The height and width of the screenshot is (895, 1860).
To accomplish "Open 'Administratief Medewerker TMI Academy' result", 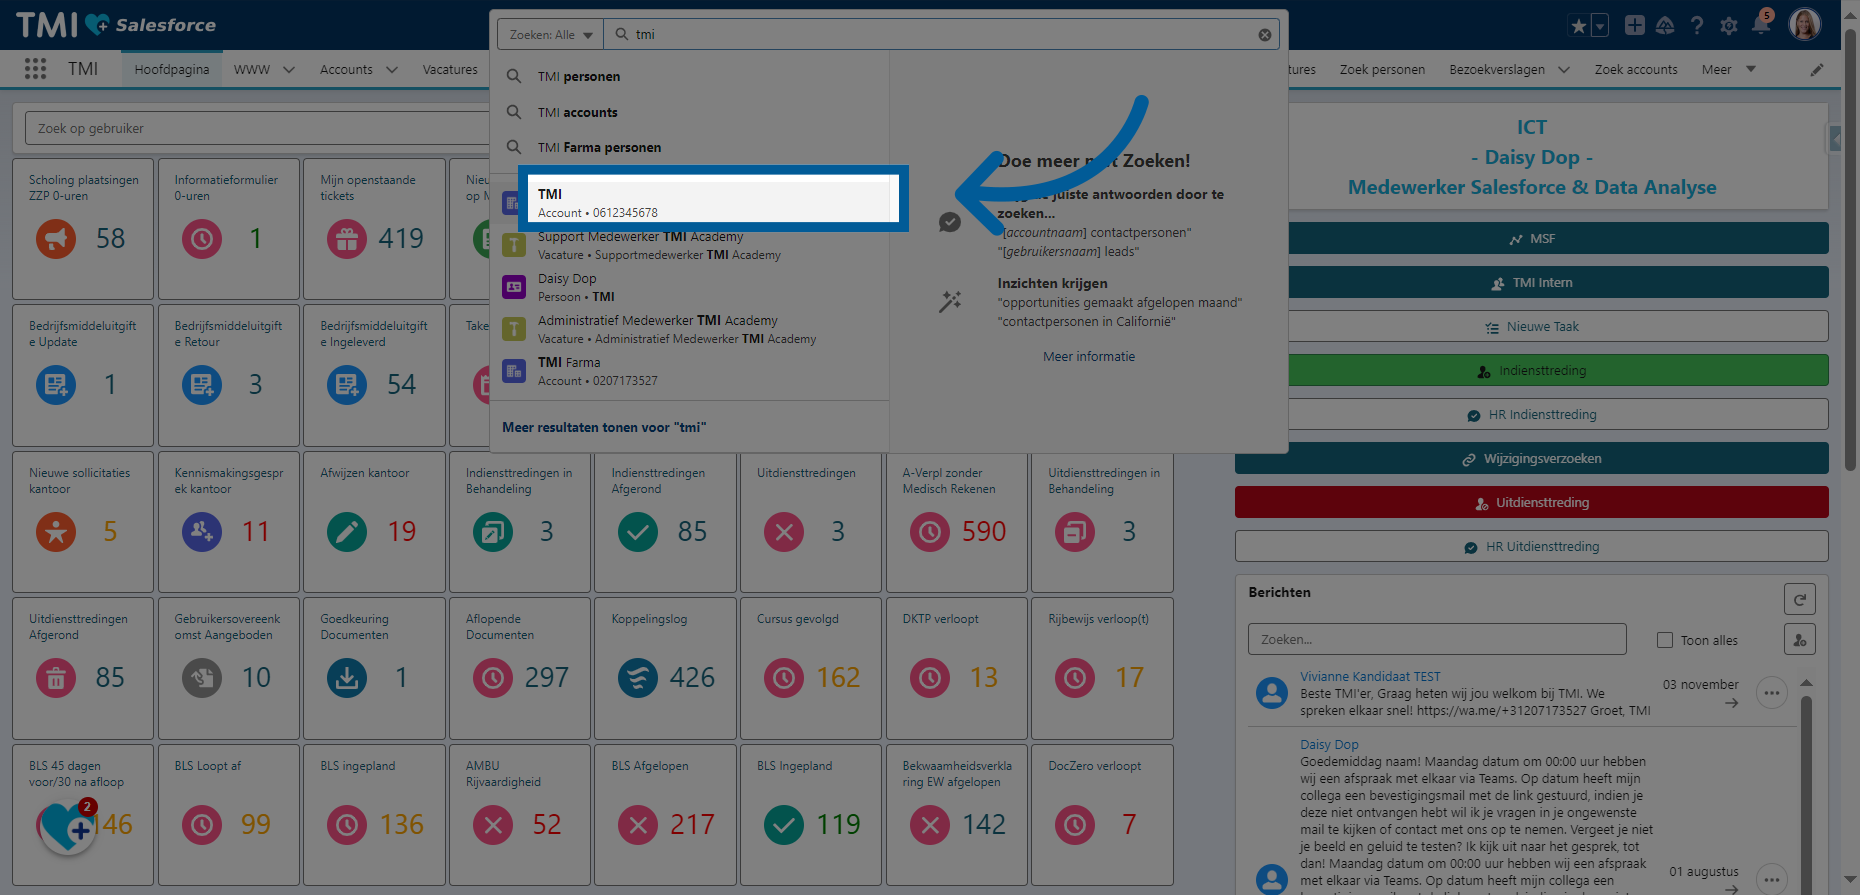I will 689,329.
